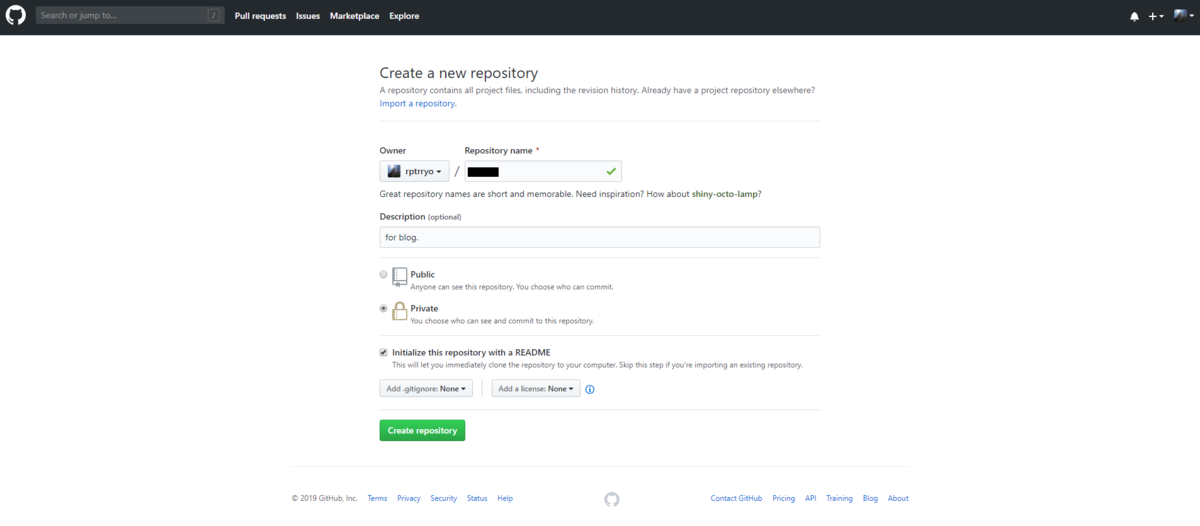The width and height of the screenshot is (1200, 526).
Task: Open the Training footer link
Action: click(839, 498)
